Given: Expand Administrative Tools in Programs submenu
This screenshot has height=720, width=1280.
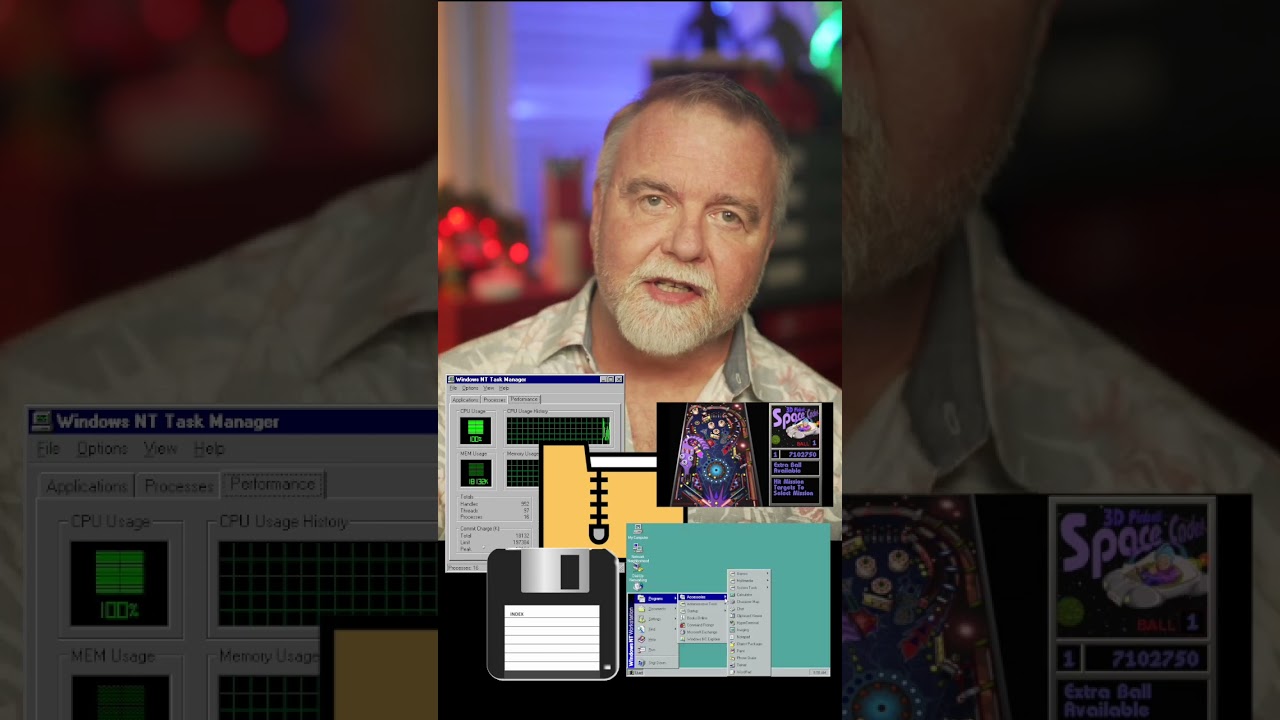Looking at the screenshot, I should click(x=703, y=604).
